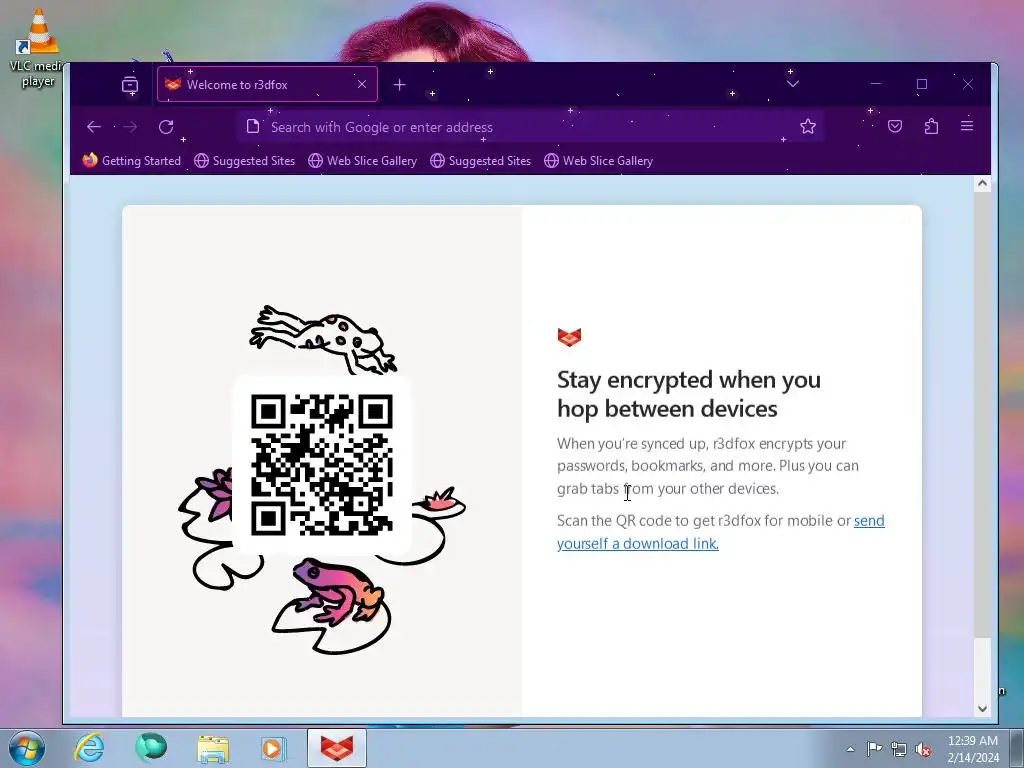Screen dimensions: 1024x768
Task: Open the second Web Slice Gallery bookmark
Action: pyautogui.click(x=598, y=161)
